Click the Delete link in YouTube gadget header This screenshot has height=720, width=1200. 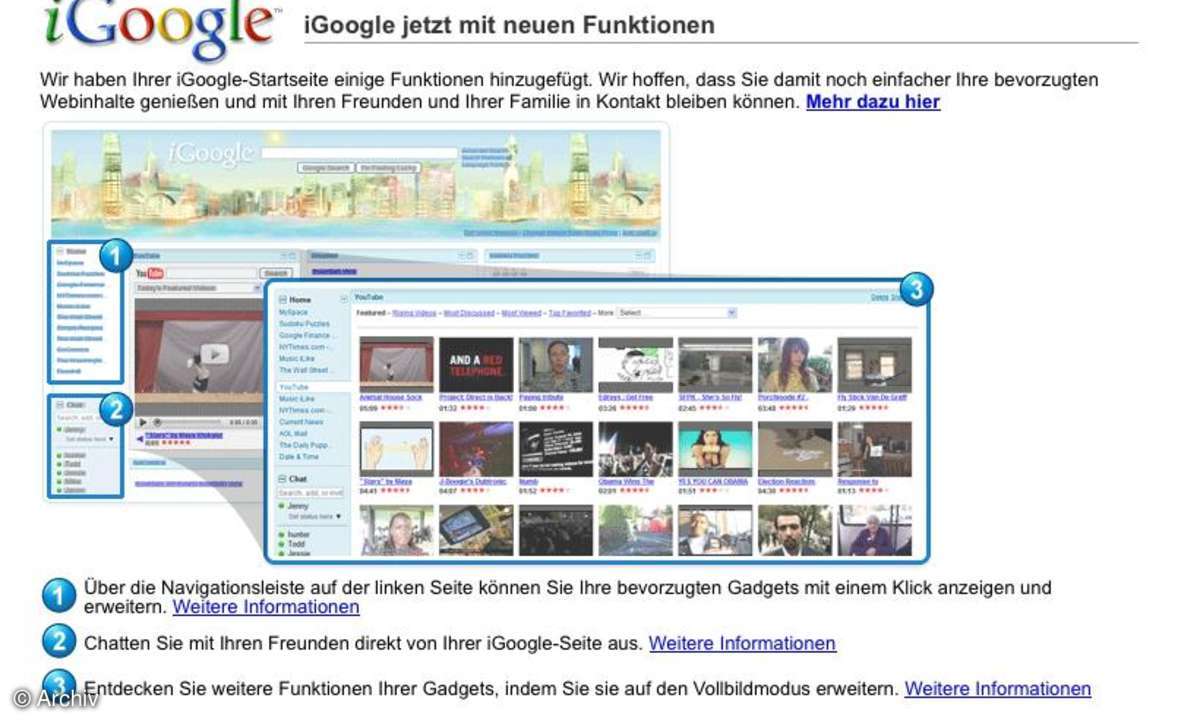(880, 297)
